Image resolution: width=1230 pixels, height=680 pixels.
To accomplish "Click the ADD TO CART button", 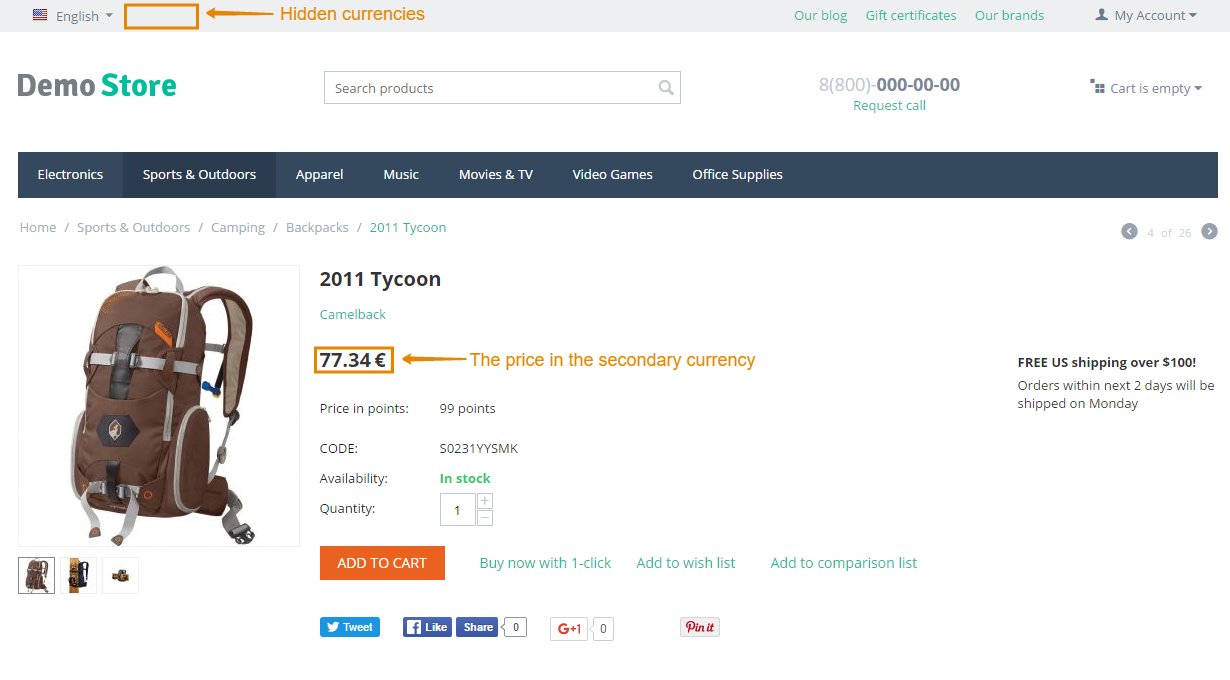I will pos(382,563).
